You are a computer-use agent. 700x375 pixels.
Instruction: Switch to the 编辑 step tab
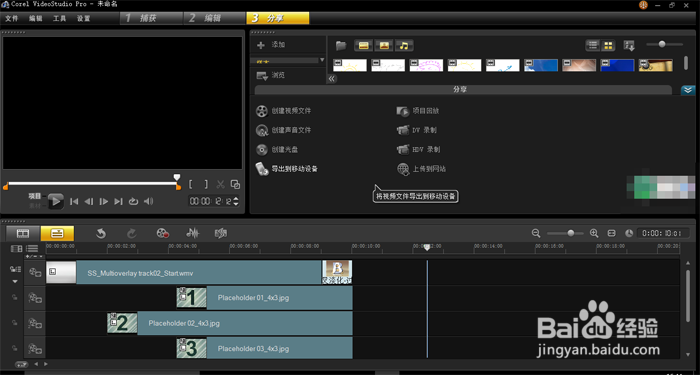pos(215,18)
